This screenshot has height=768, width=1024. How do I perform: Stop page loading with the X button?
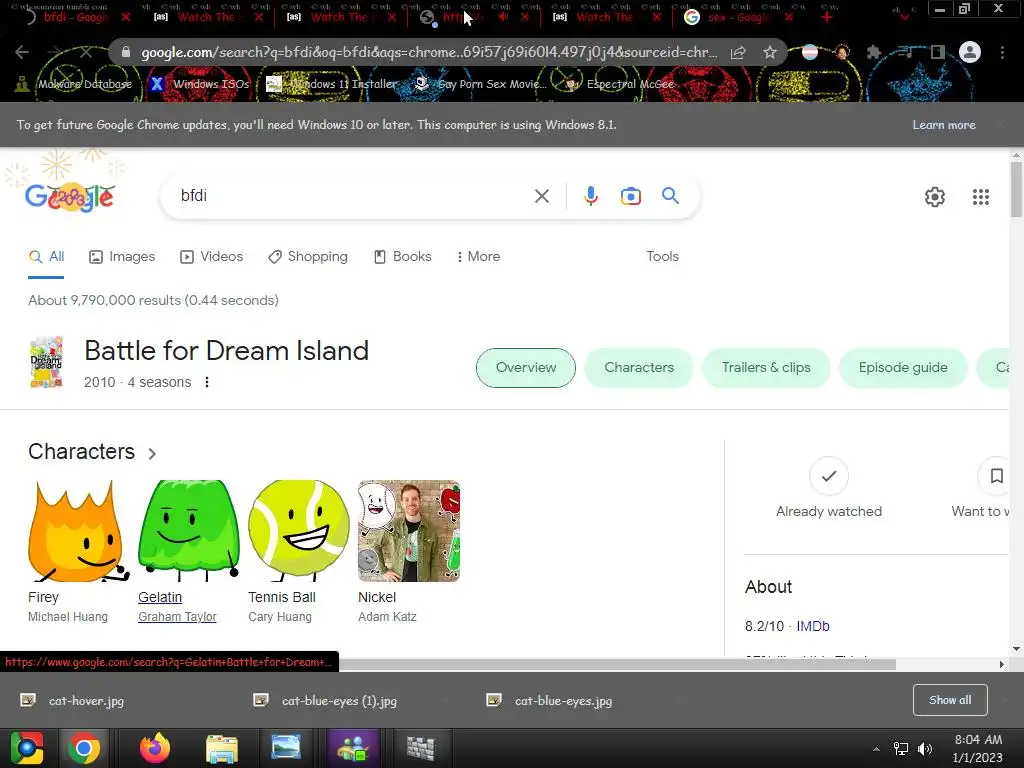(86, 52)
